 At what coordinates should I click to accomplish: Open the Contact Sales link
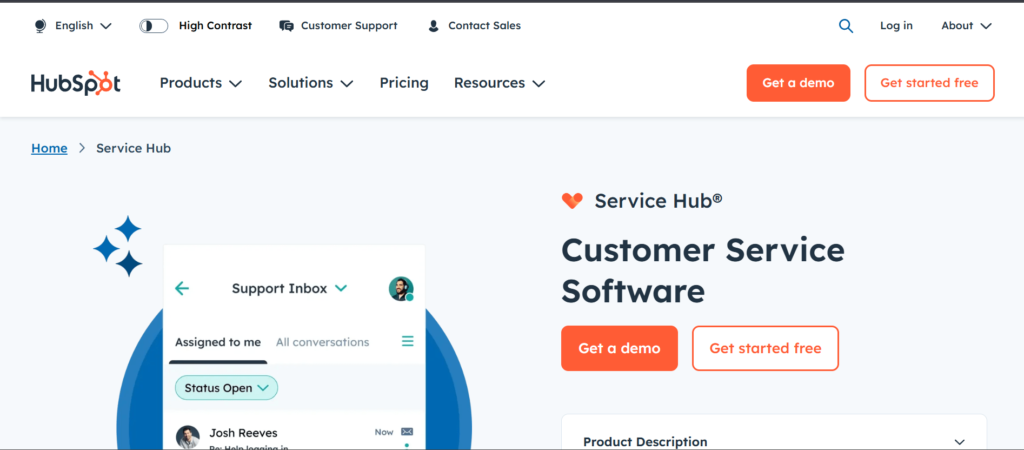tap(484, 26)
